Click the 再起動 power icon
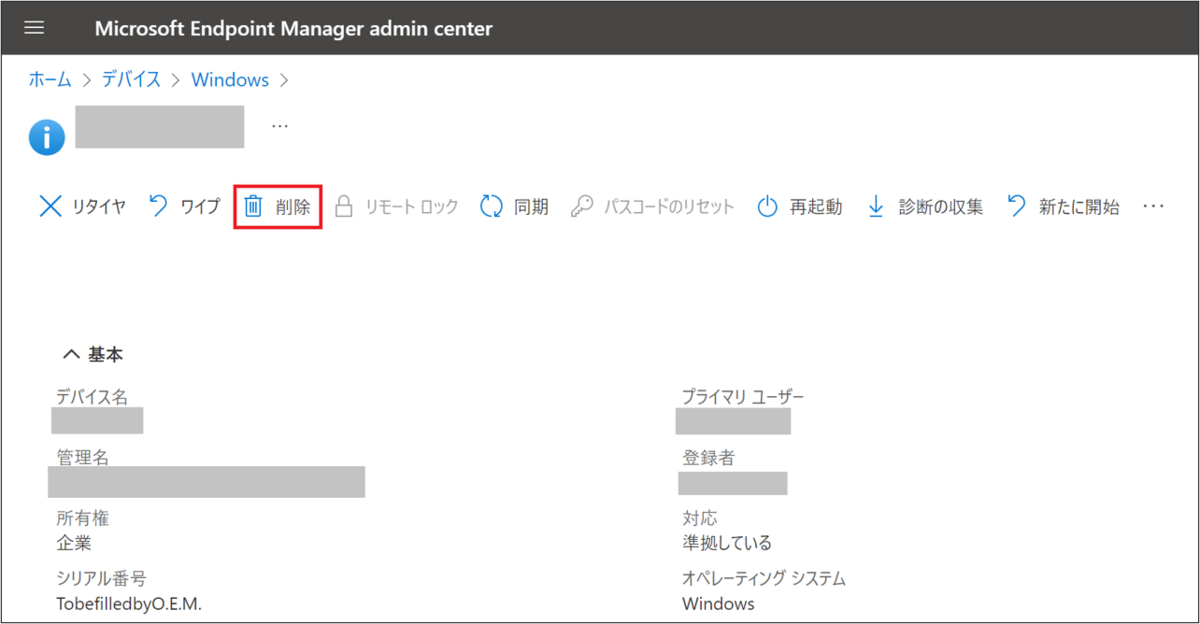Viewport: 1200px width, 624px height. [x=767, y=207]
